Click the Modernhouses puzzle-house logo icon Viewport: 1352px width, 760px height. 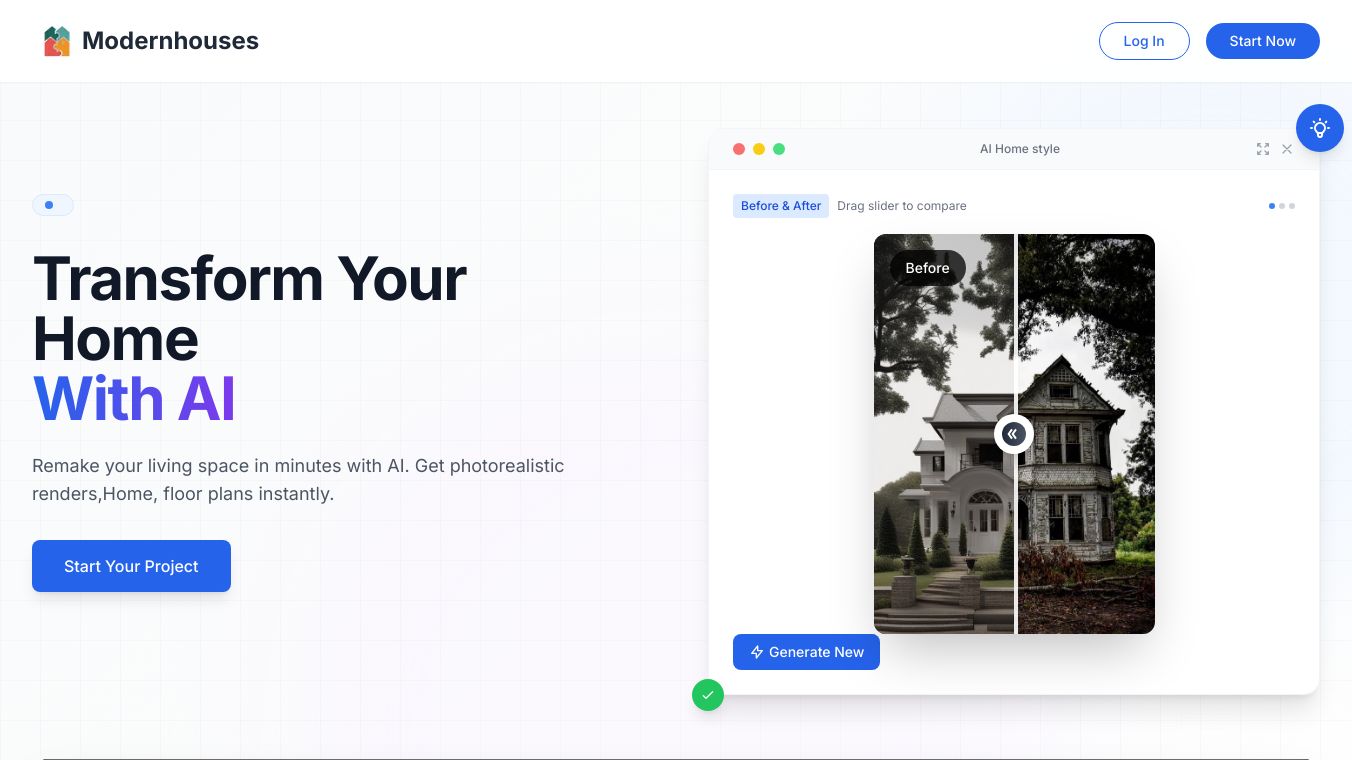(57, 41)
